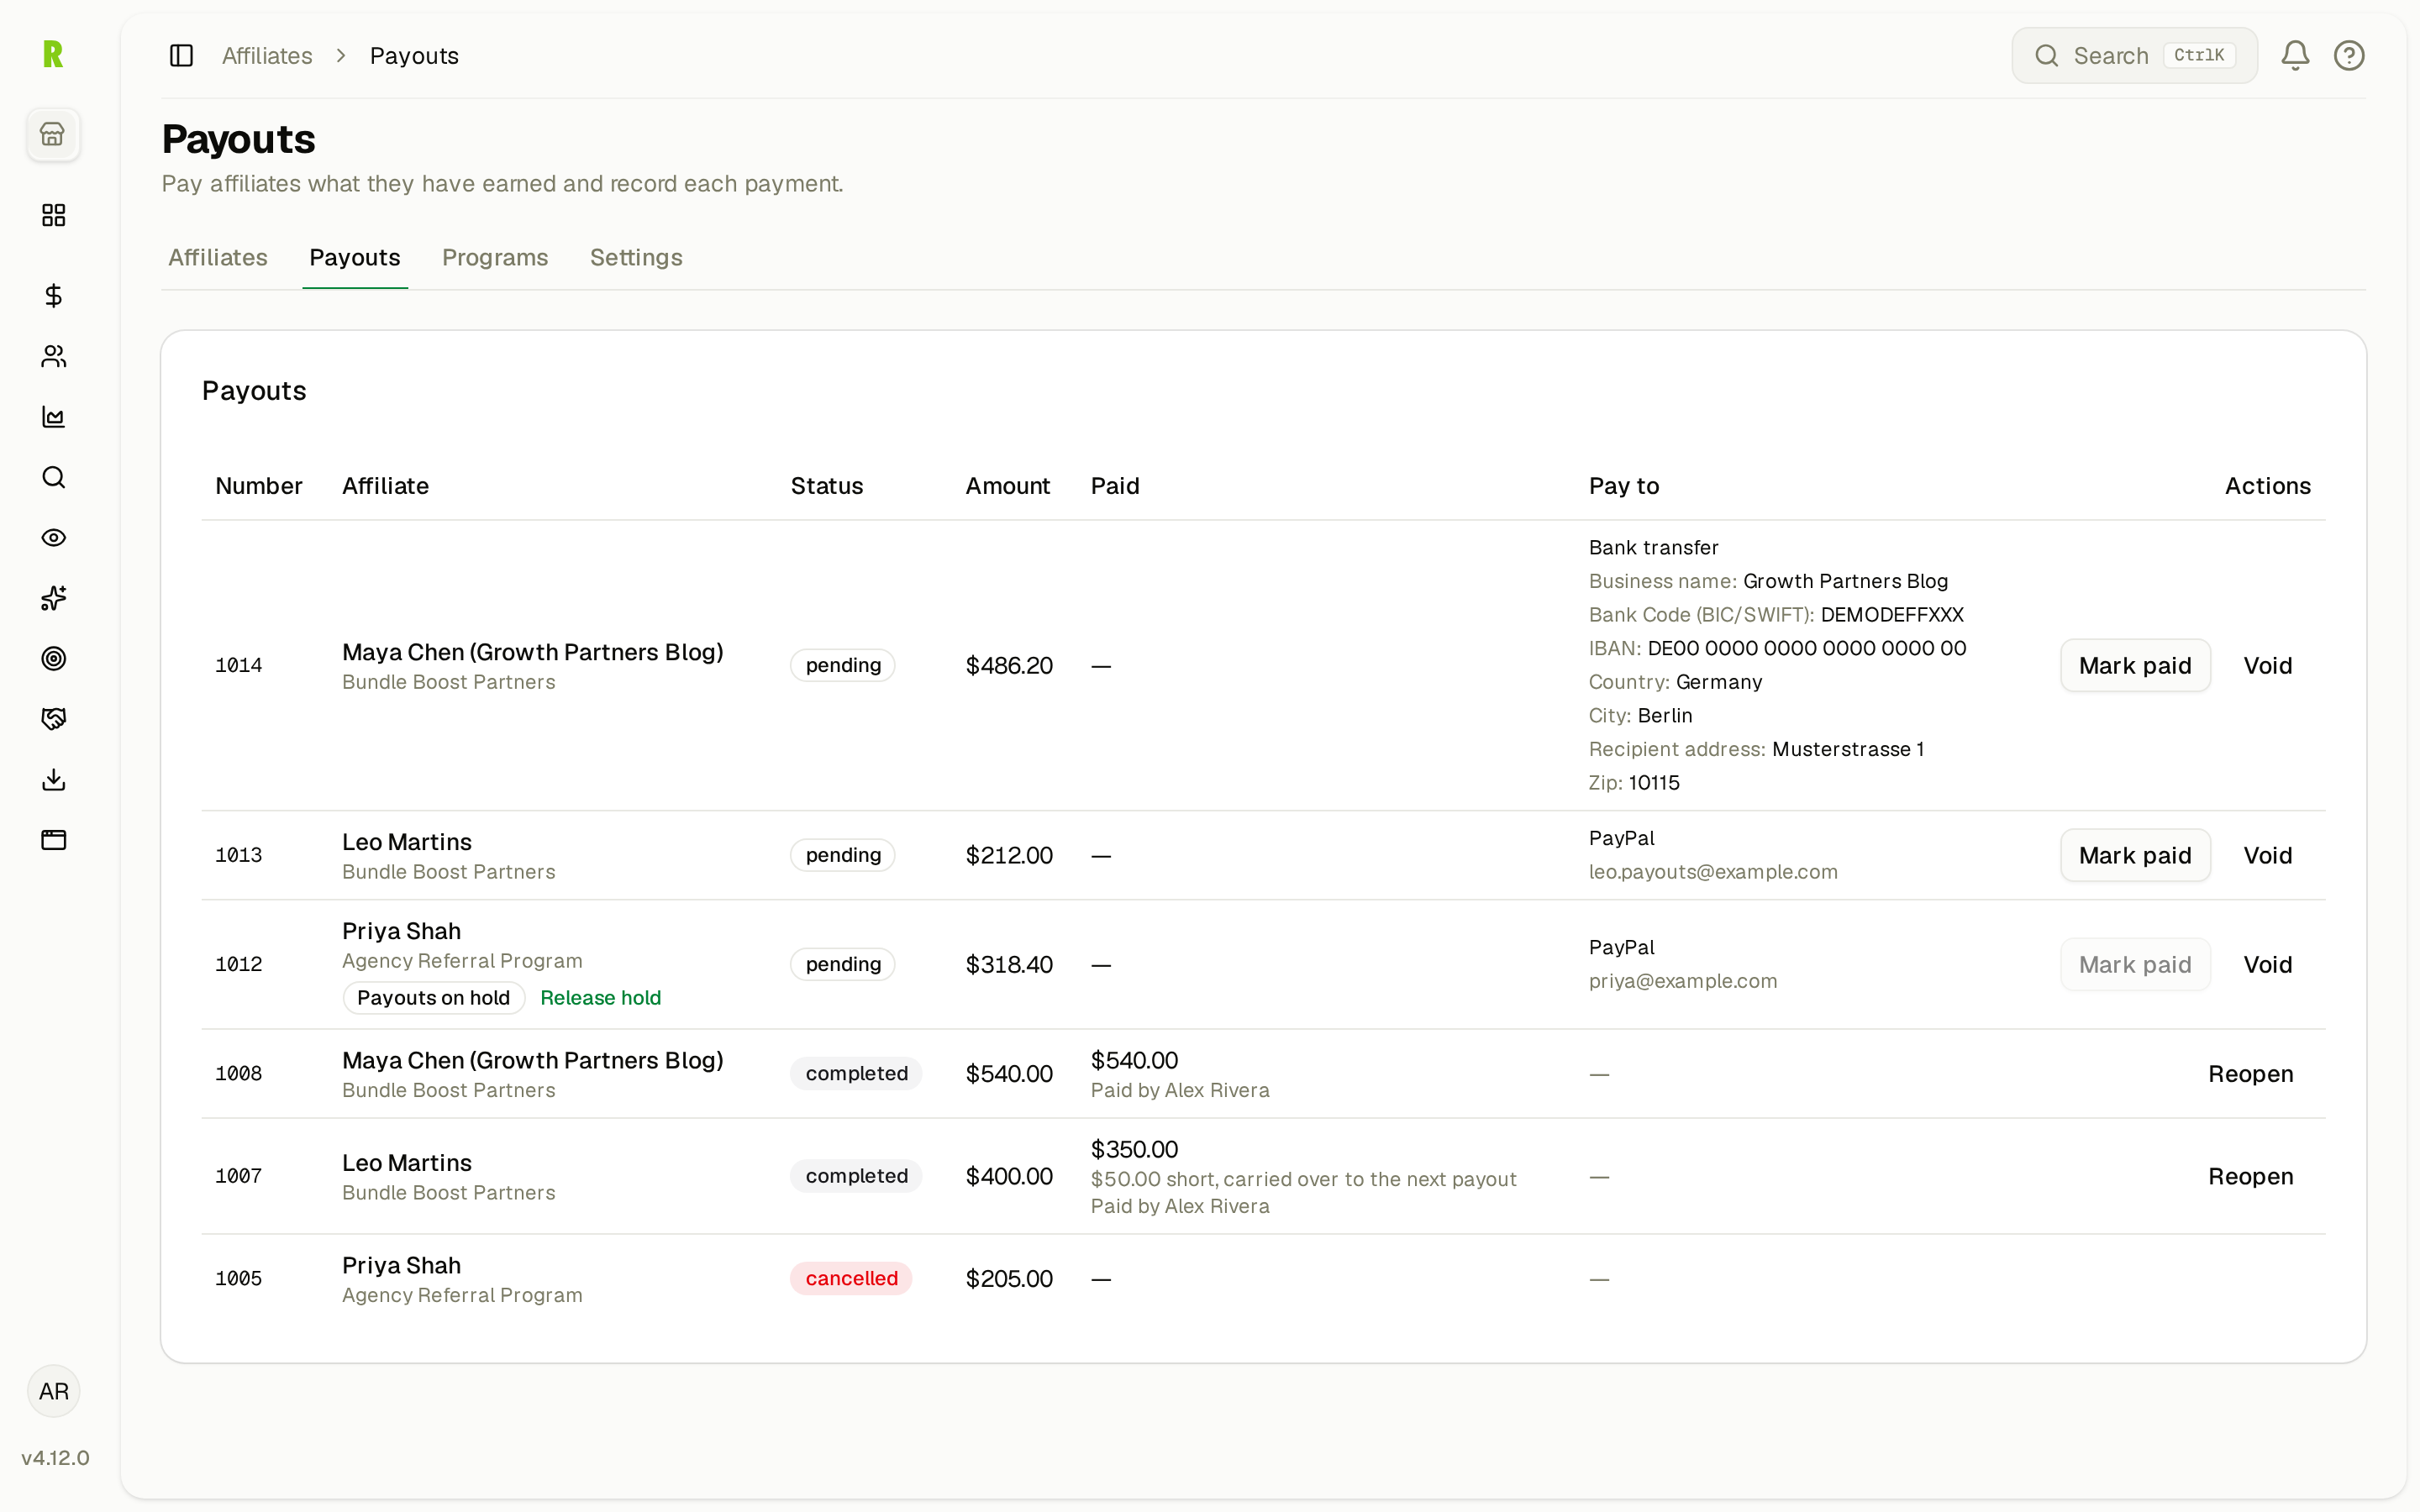The image size is (2420, 1512).
Task: Reopen payout 1007
Action: [2250, 1176]
